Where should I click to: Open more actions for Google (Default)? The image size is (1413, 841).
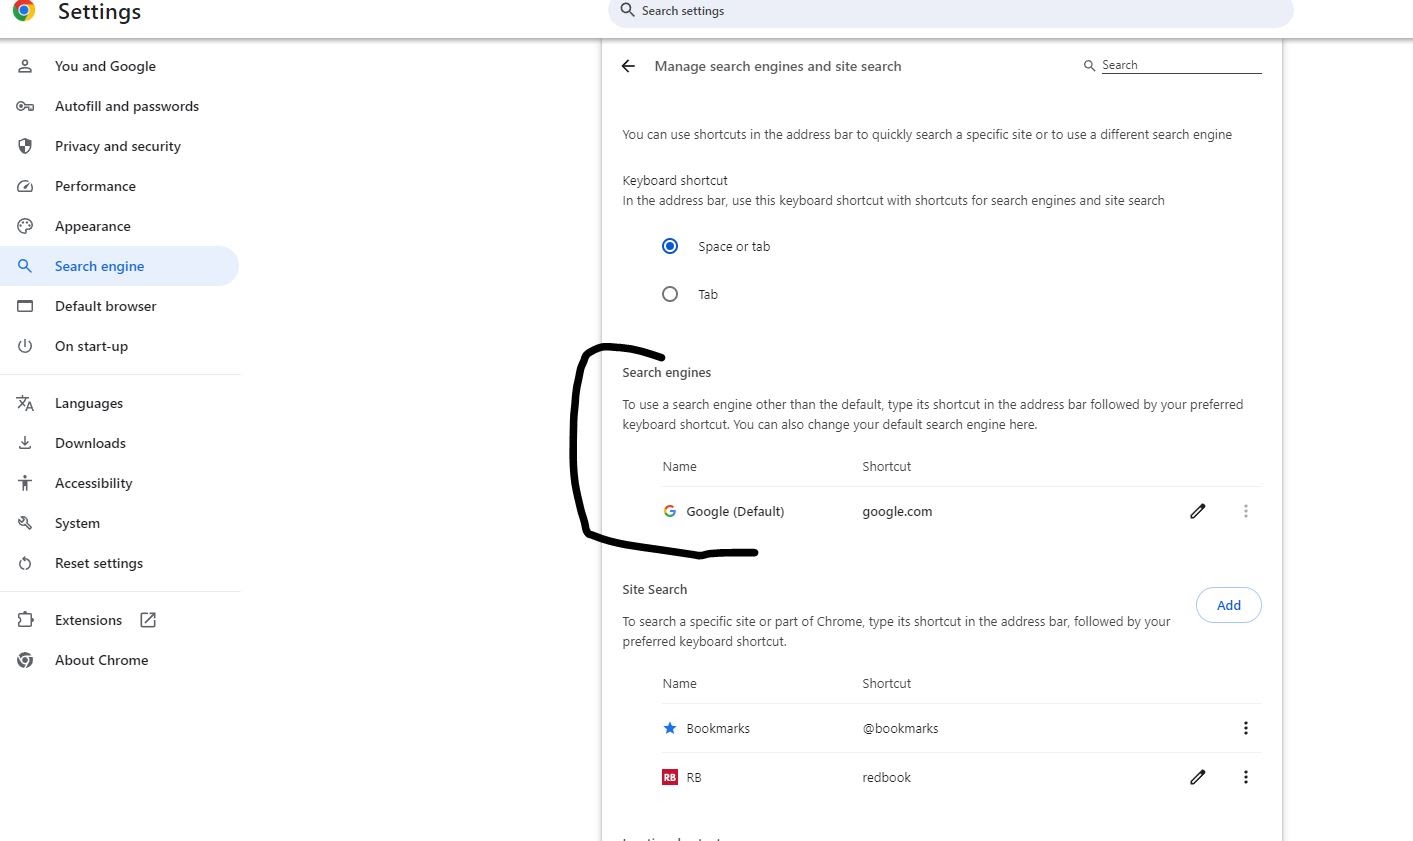[1246, 511]
